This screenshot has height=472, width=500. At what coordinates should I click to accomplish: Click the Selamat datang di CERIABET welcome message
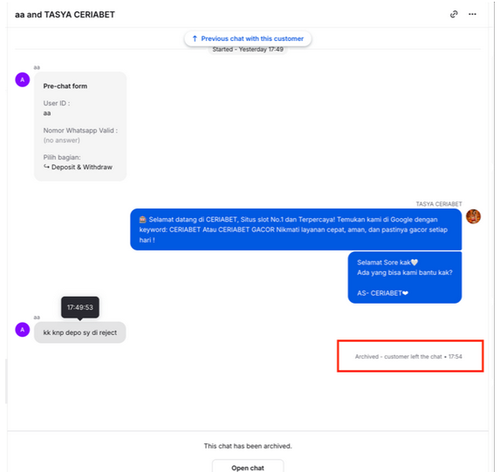click(x=296, y=229)
